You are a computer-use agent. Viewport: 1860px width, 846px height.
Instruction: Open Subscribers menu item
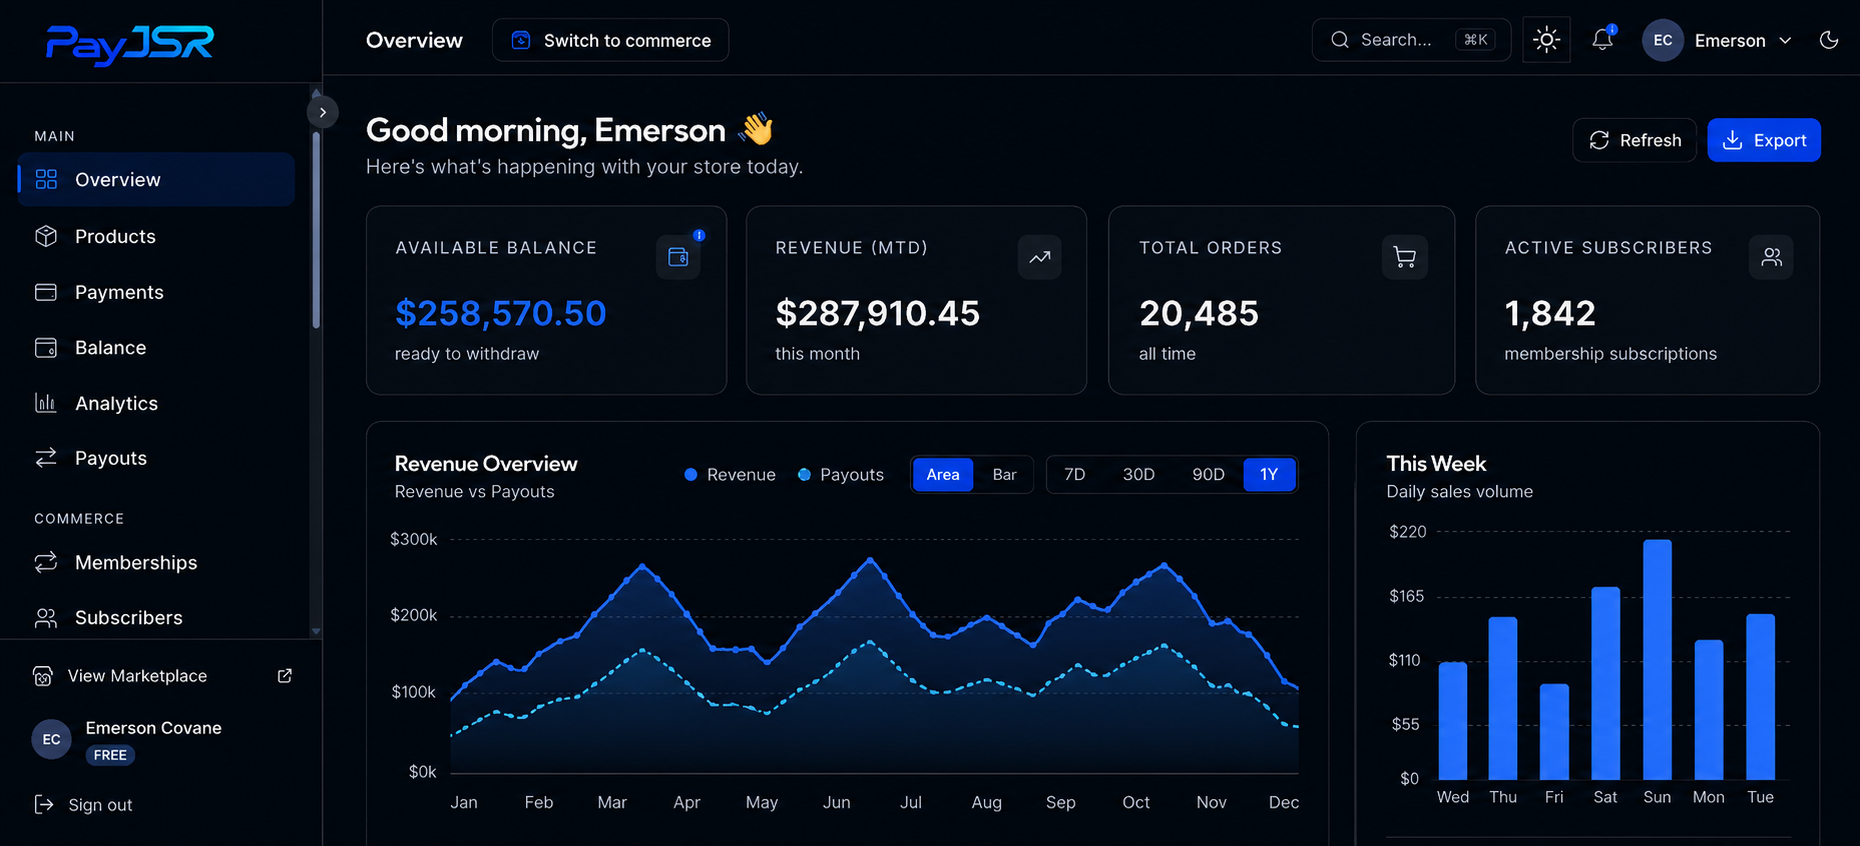(156, 618)
